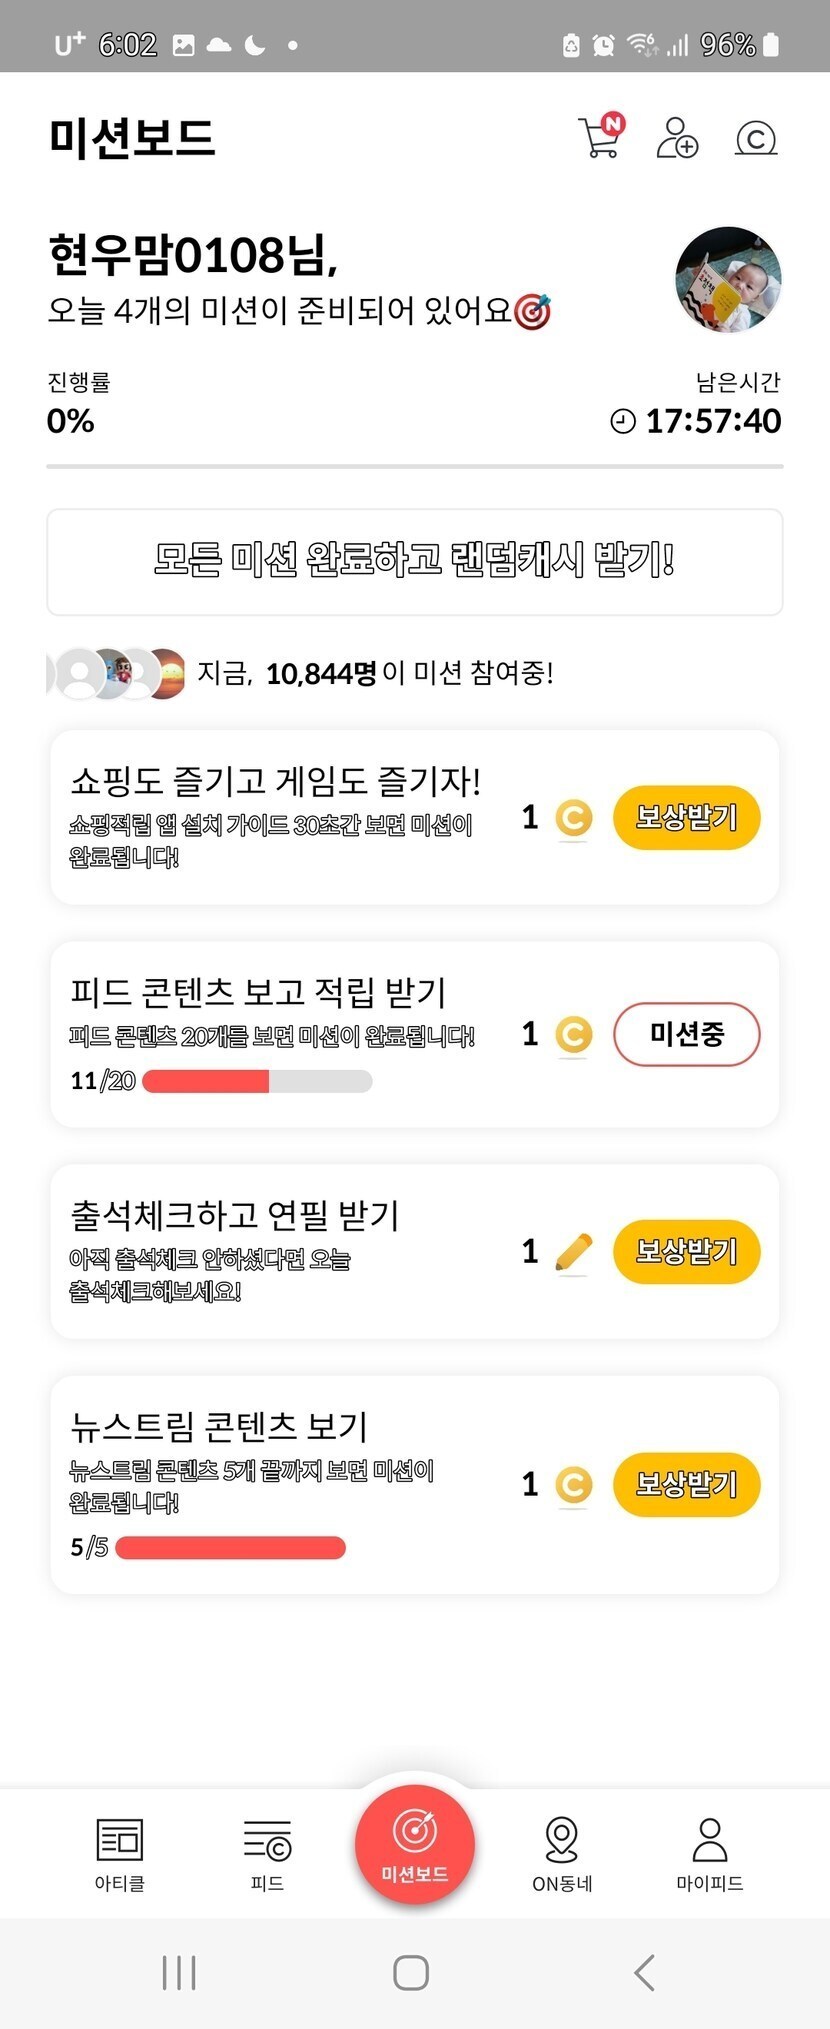
Task: Claim pencil reward for 출석체크 mission
Action: coord(686,1251)
